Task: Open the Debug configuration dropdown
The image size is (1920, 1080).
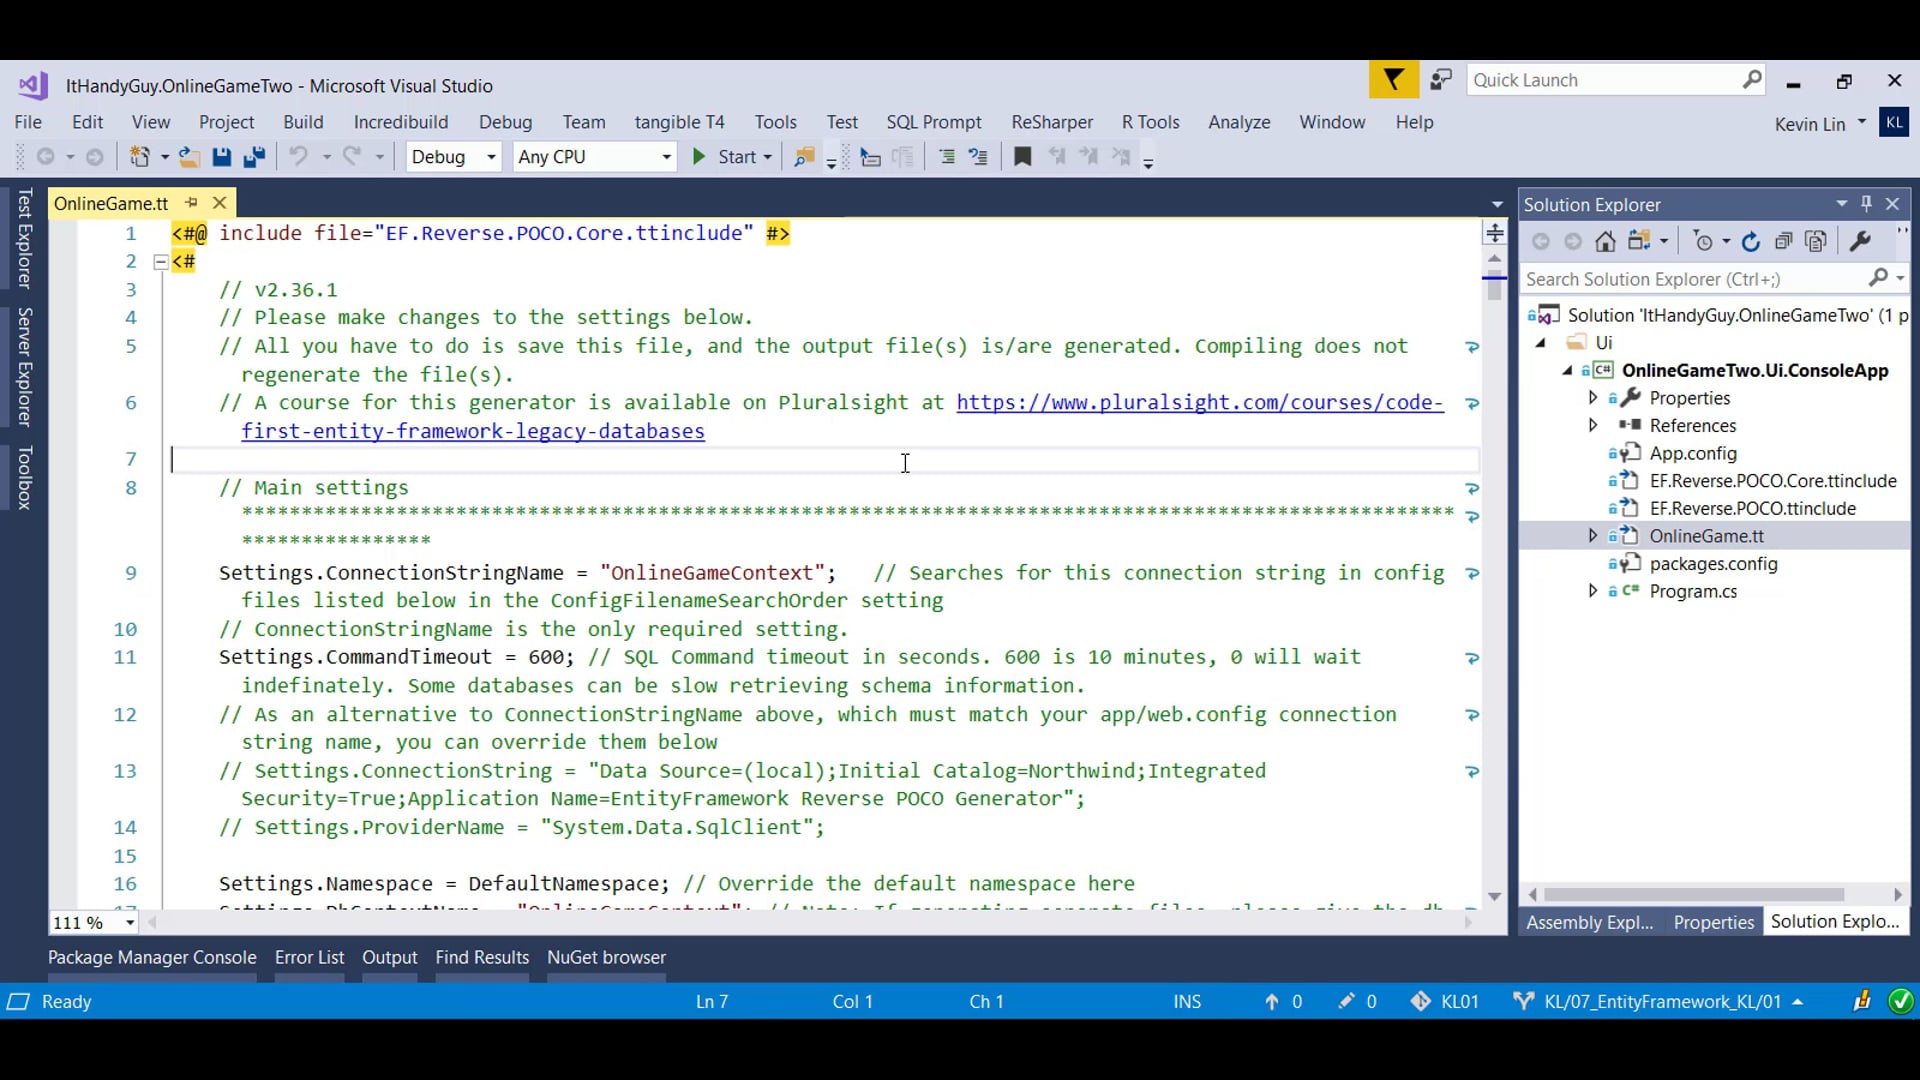Action: tap(491, 157)
